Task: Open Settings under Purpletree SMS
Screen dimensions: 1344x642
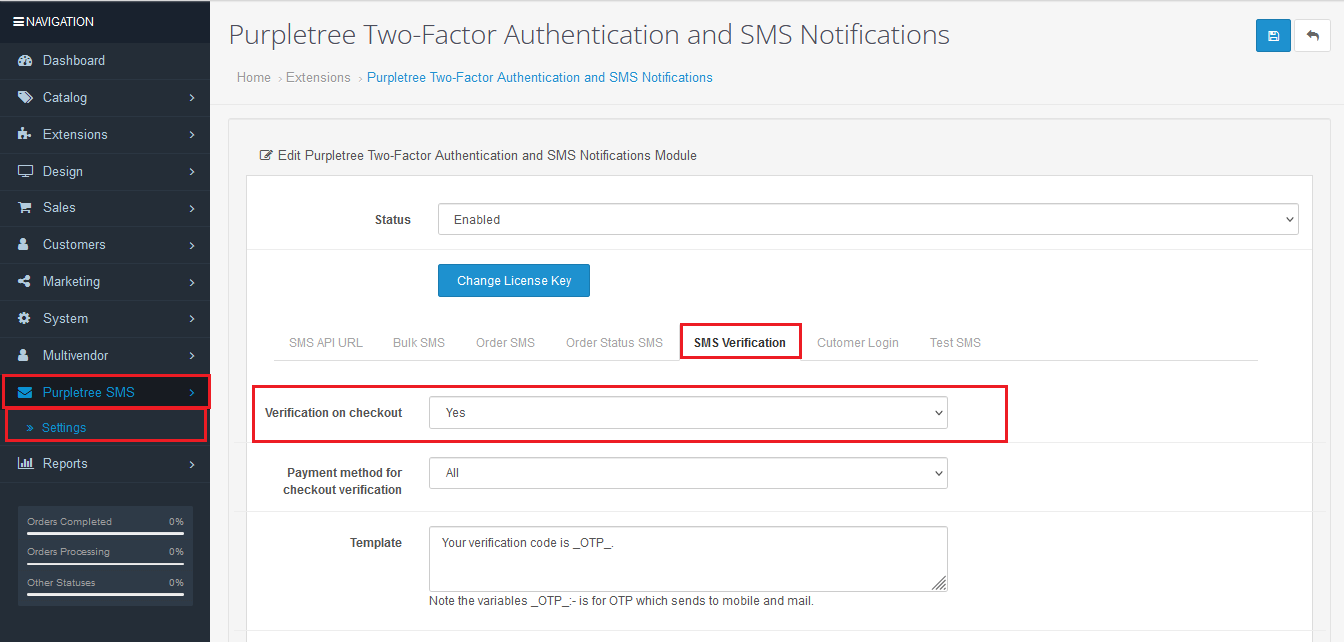Action: [x=64, y=427]
